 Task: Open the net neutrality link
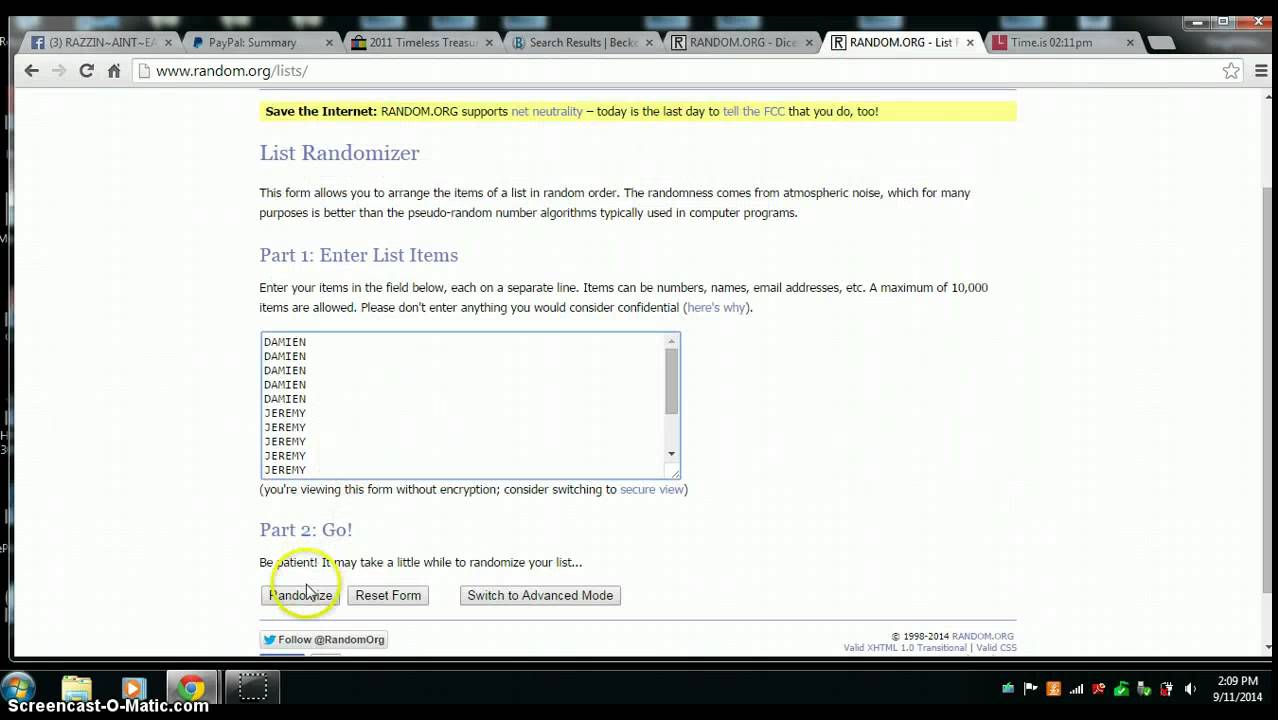pyautogui.click(x=547, y=112)
